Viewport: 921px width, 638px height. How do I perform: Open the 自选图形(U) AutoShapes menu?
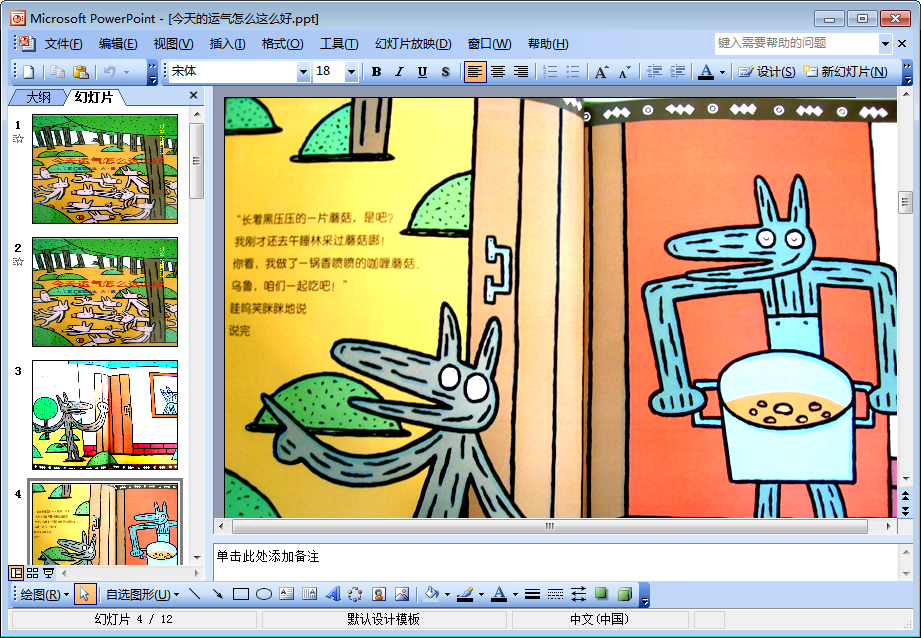tap(142, 595)
